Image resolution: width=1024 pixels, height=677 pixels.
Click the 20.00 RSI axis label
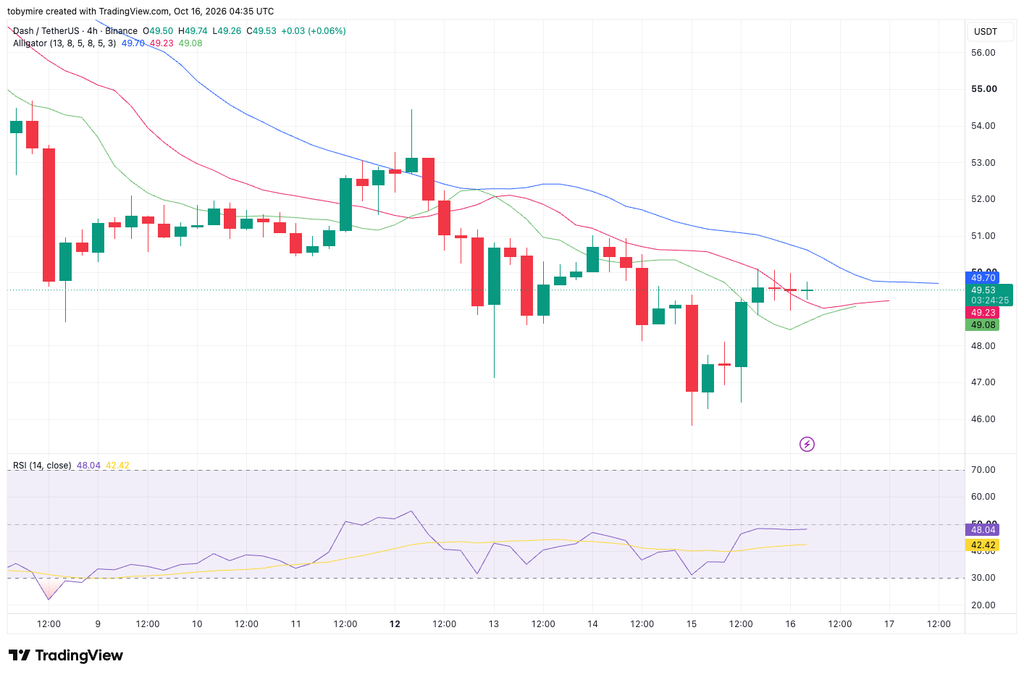[x=983, y=605]
